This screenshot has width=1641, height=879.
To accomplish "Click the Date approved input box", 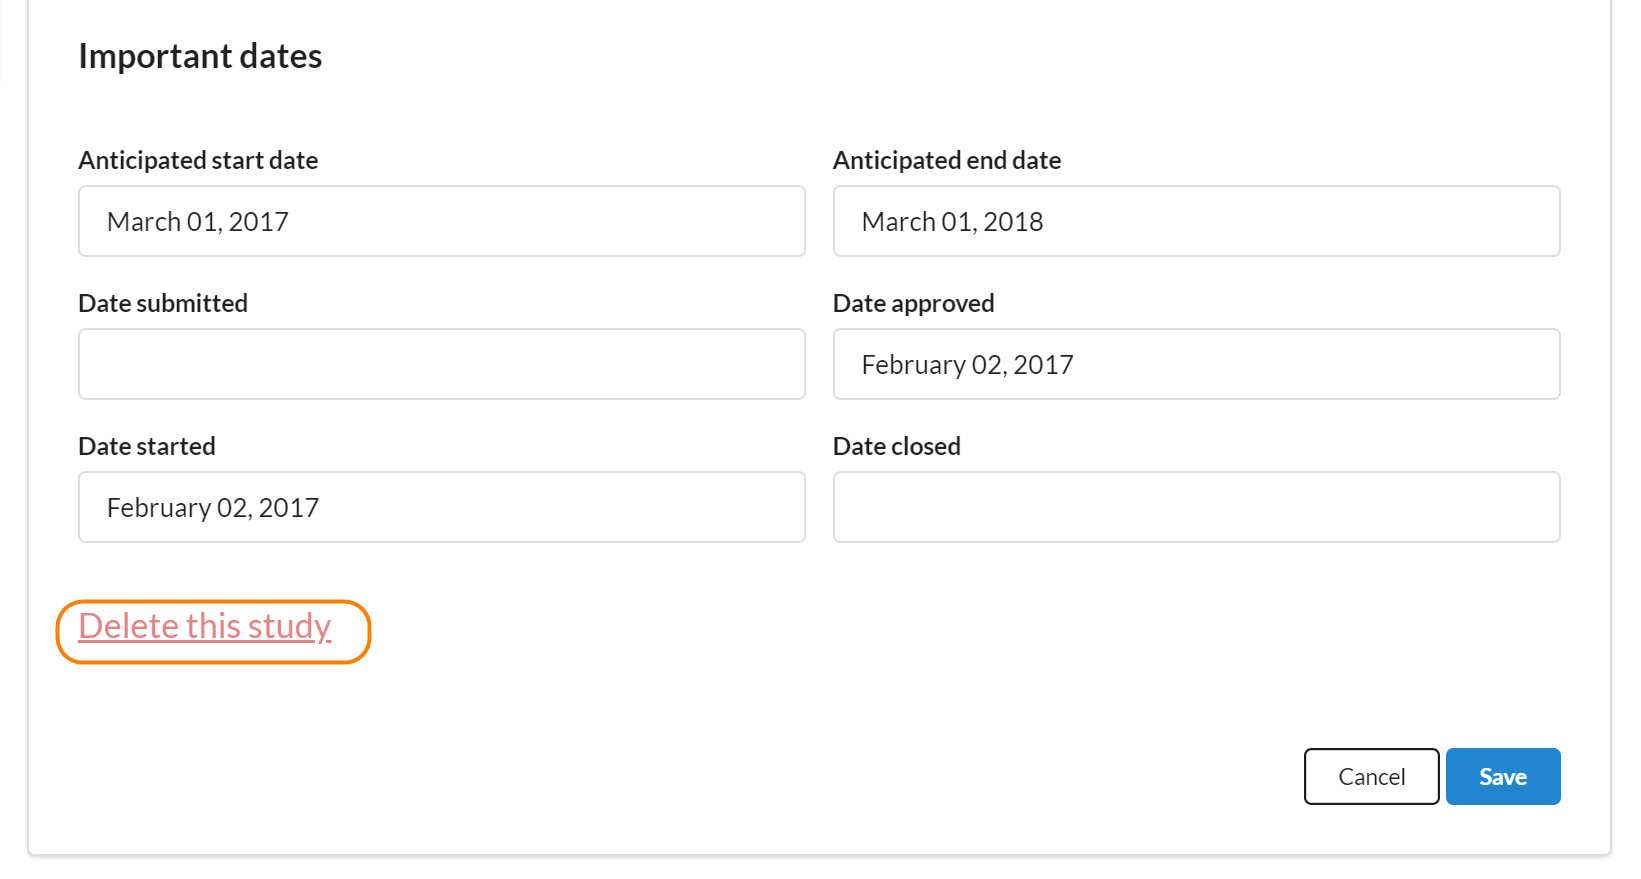I will click(x=1196, y=364).
